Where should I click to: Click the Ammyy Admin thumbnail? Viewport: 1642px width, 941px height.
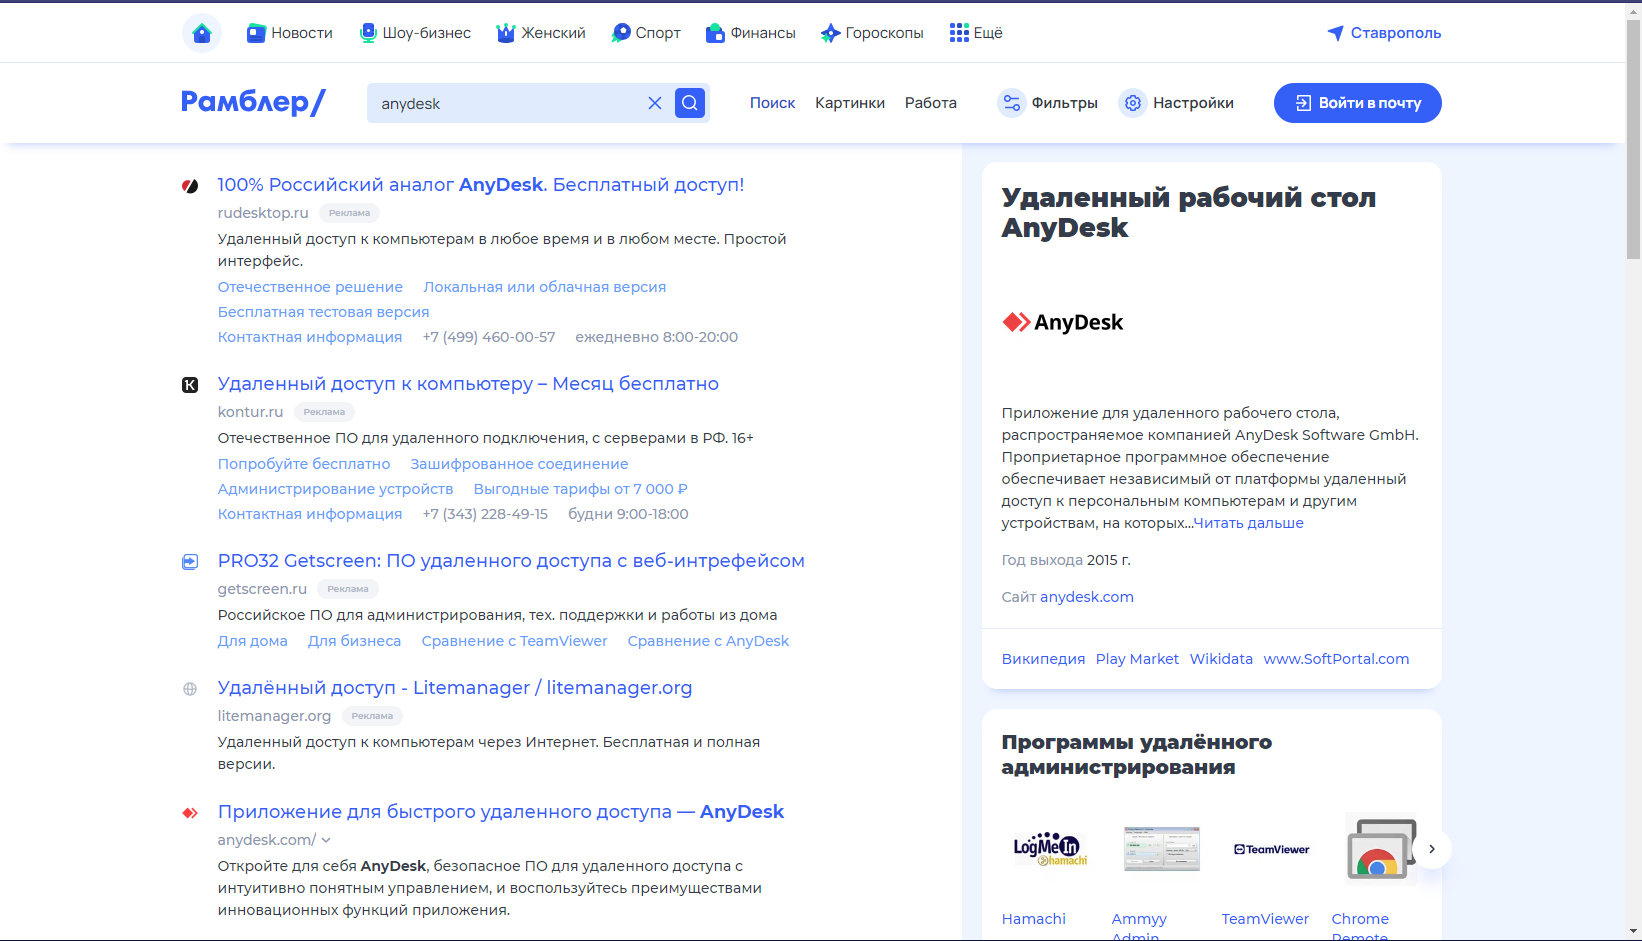click(x=1162, y=849)
